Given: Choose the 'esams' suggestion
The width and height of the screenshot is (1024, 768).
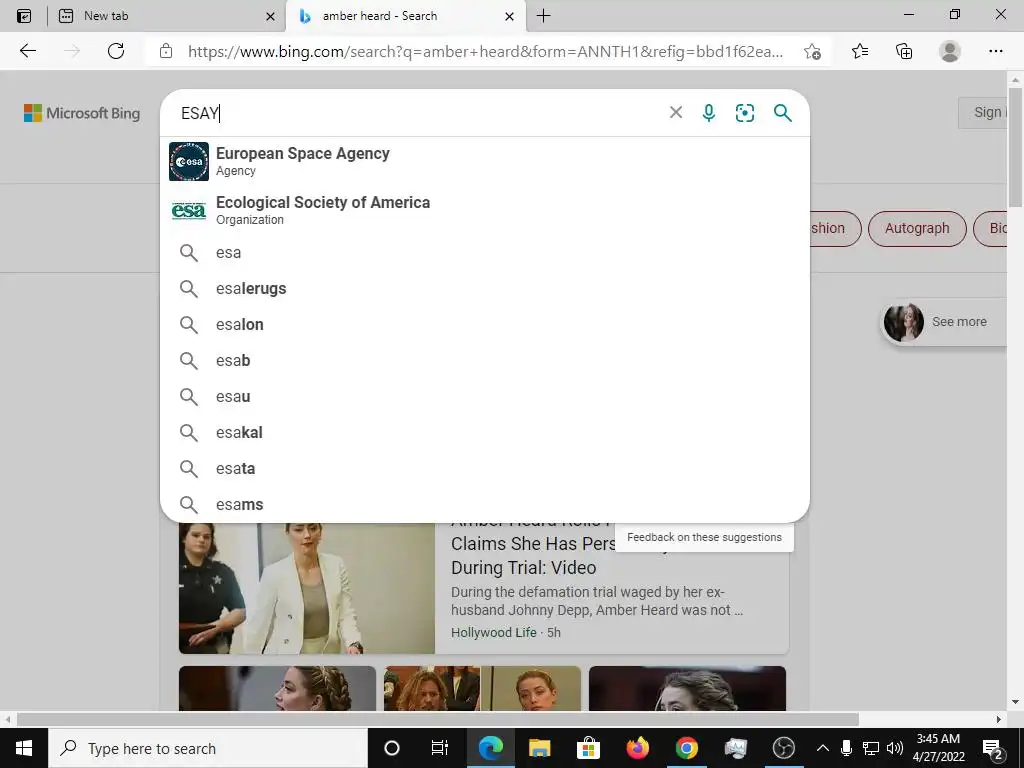Looking at the screenshot, I should [485, 504].
